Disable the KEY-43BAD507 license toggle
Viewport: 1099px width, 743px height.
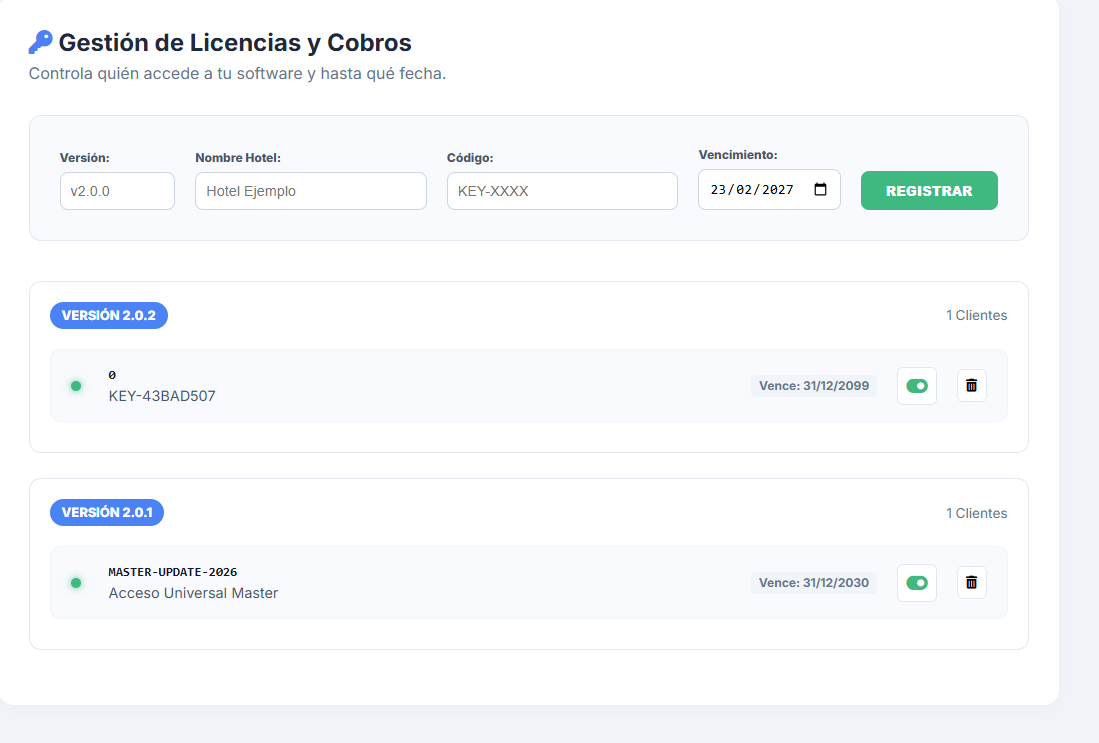pos(916,386)
